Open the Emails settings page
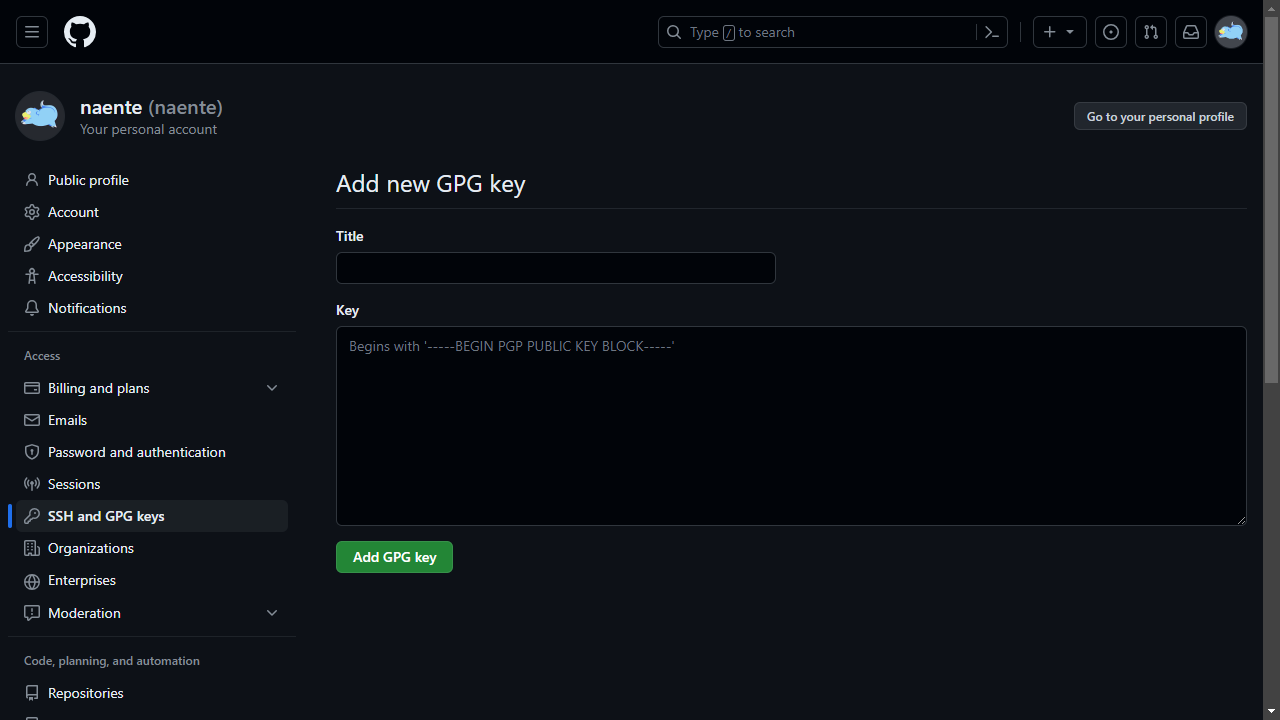This screenshot has width=1280, height=720. (x=66, y=420)
